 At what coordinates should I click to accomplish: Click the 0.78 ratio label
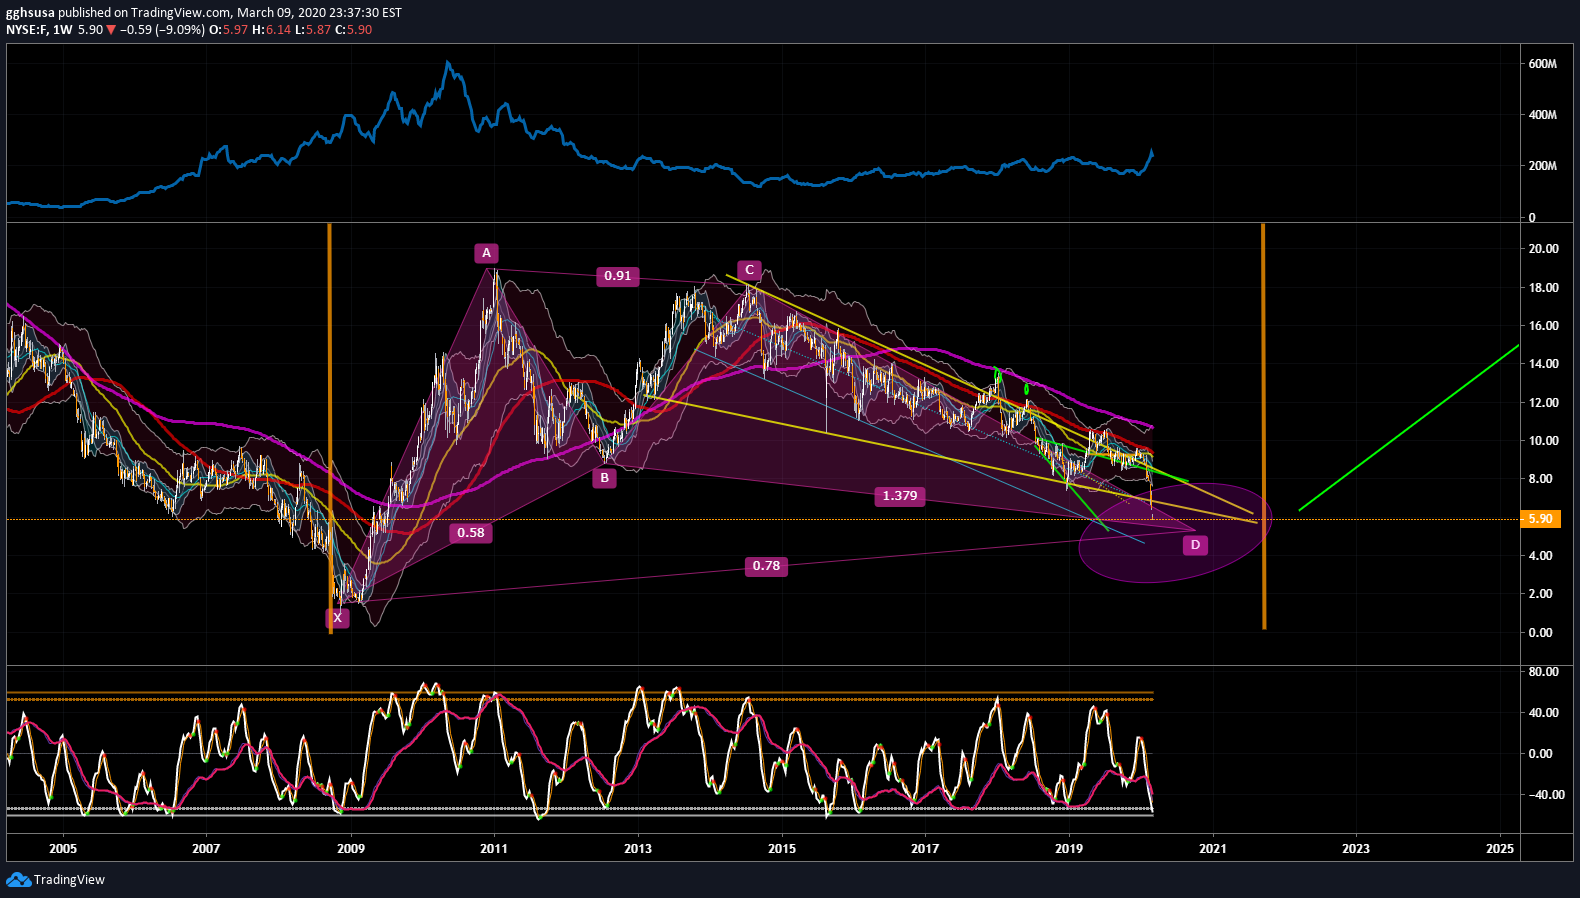click(x=766, y=566)
